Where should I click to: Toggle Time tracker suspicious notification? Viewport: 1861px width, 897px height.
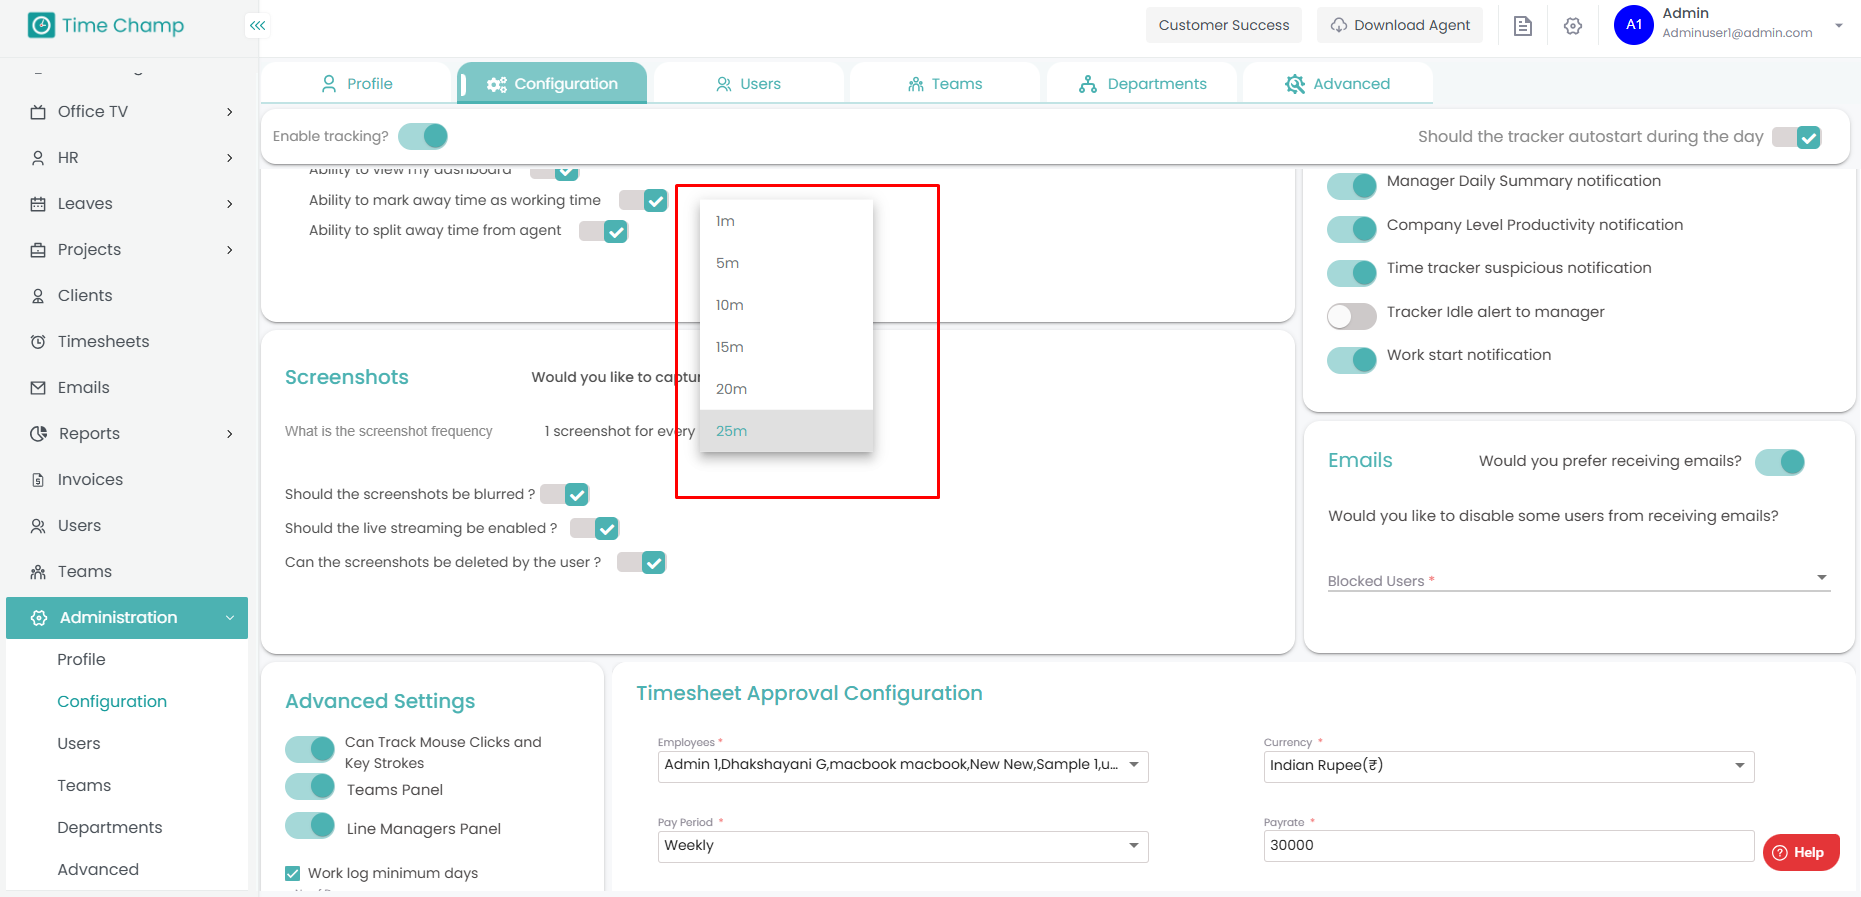pos(1352,273)
